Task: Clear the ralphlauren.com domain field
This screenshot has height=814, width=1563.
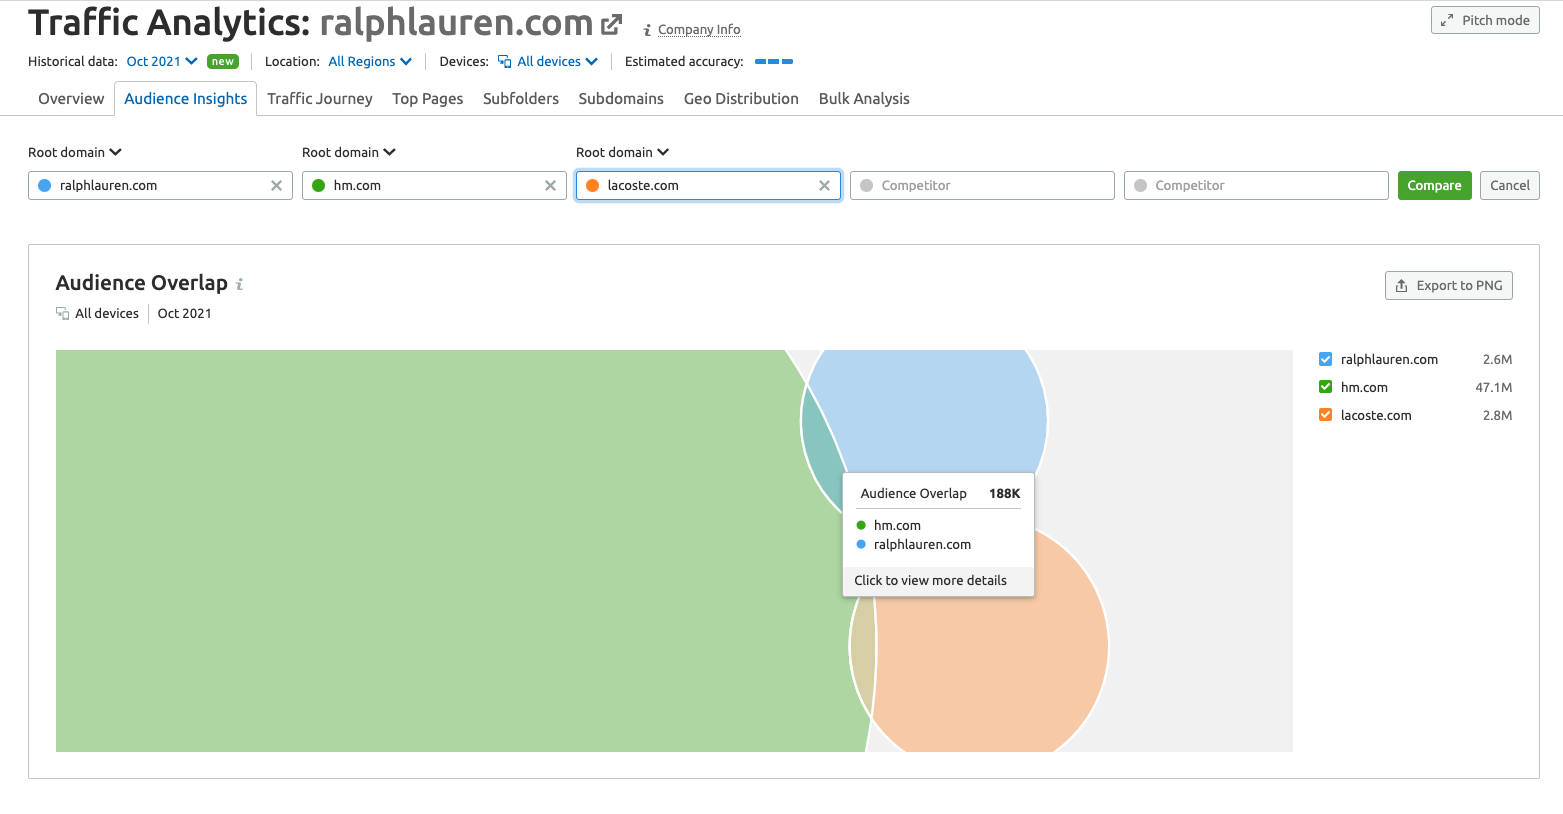Action: point(276,186)
